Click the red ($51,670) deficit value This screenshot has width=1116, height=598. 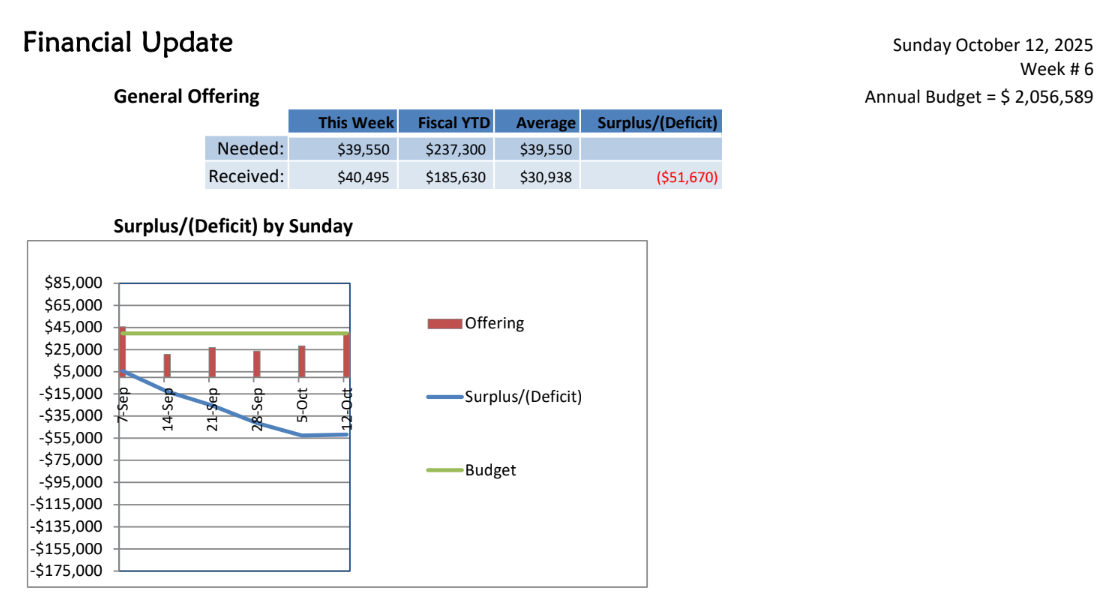(686, 178)
